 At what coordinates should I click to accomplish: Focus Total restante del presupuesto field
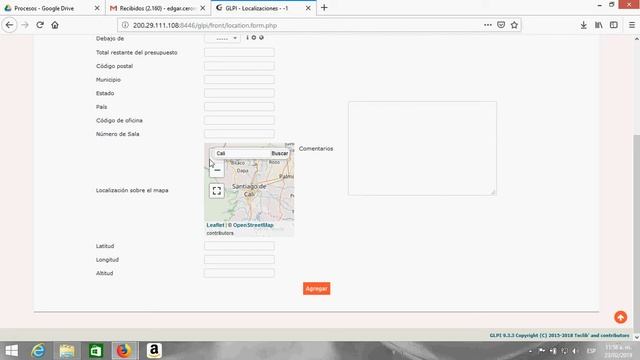[239, 52]
